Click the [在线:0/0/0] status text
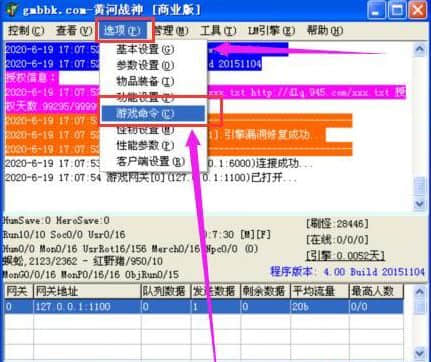Image resolution: width=431 pixels, height=362 pixels. coord(337,239)
